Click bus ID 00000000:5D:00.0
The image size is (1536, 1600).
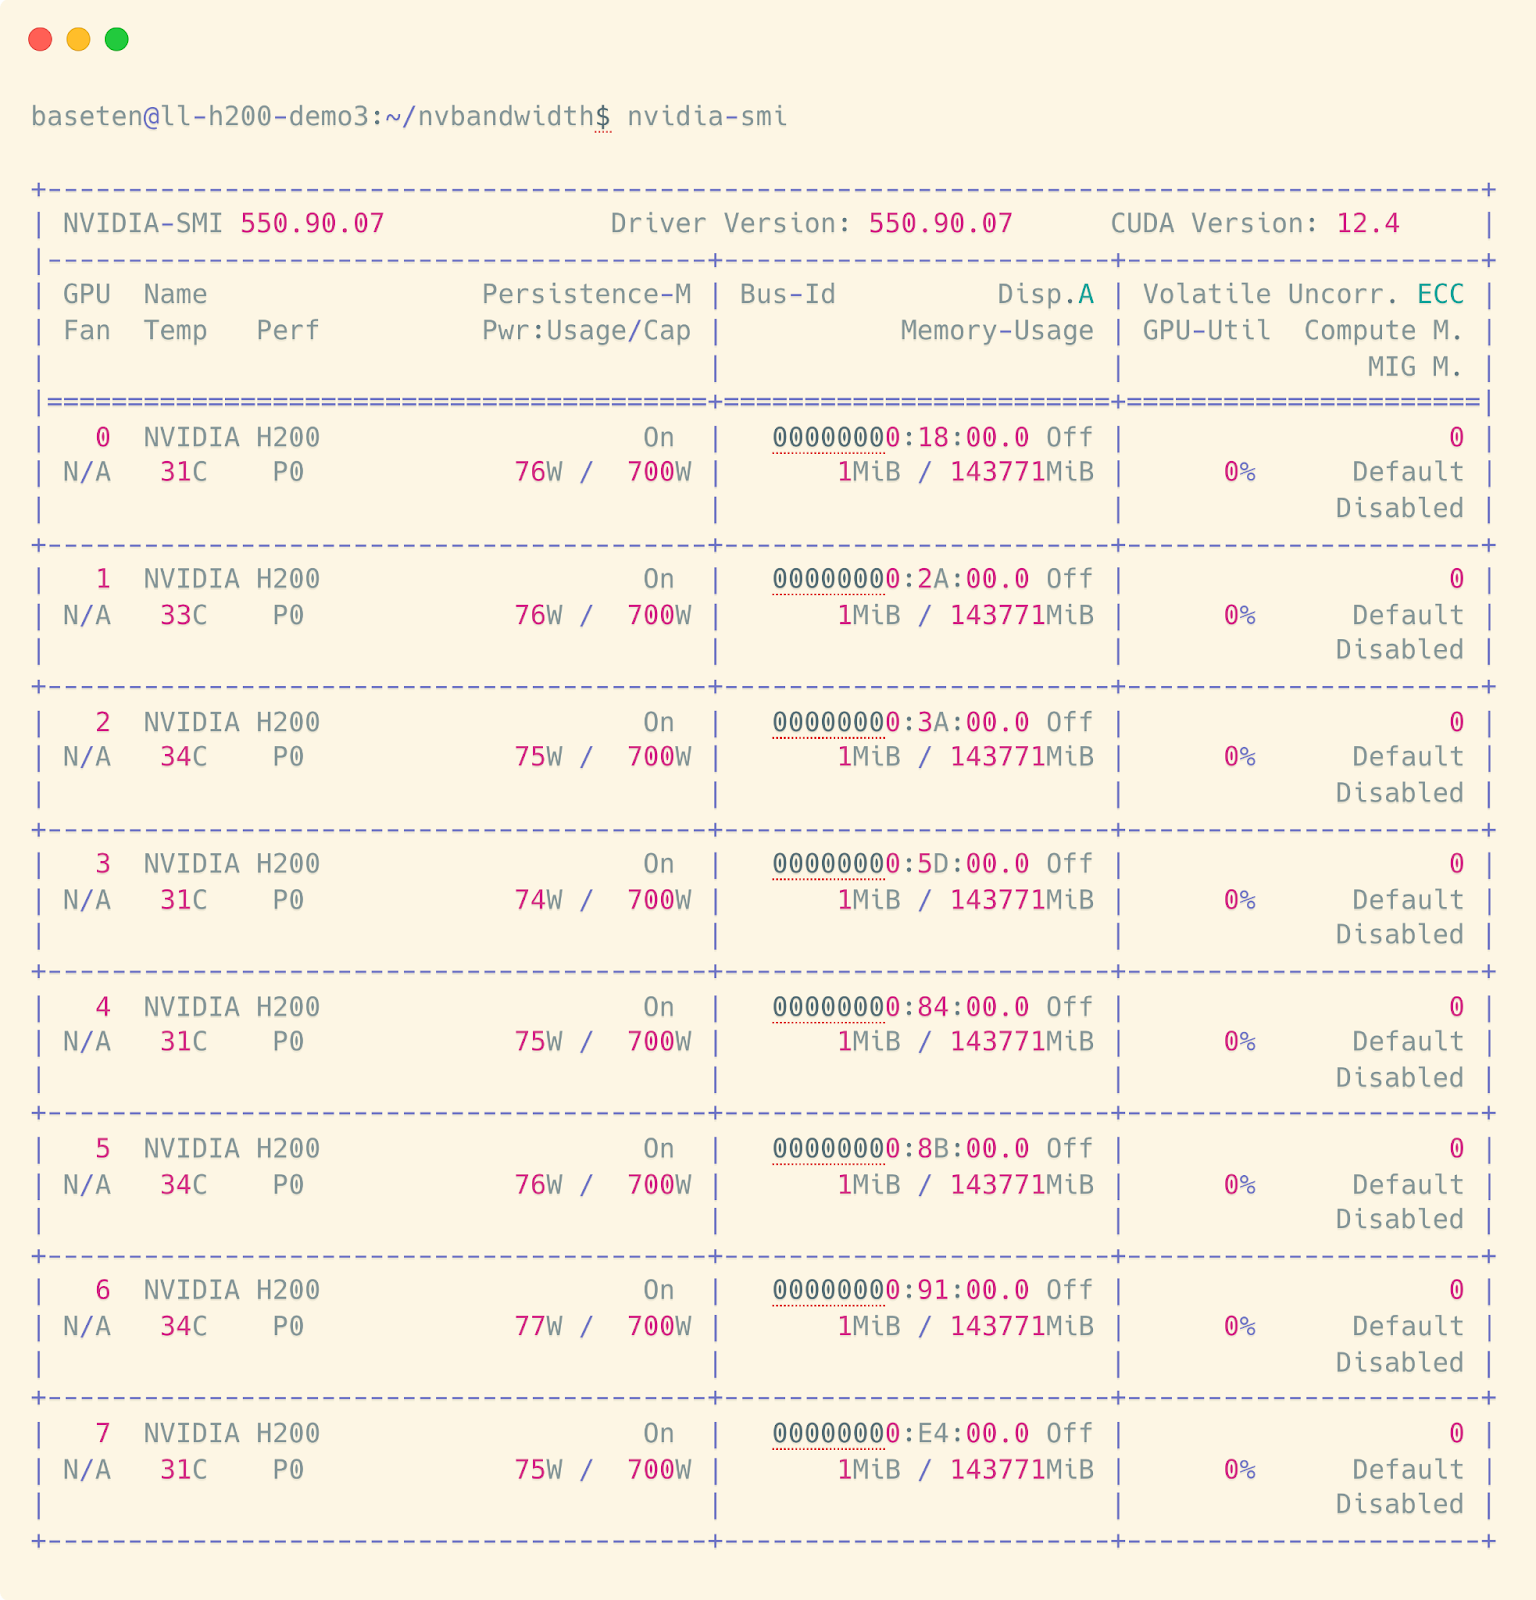901,864
